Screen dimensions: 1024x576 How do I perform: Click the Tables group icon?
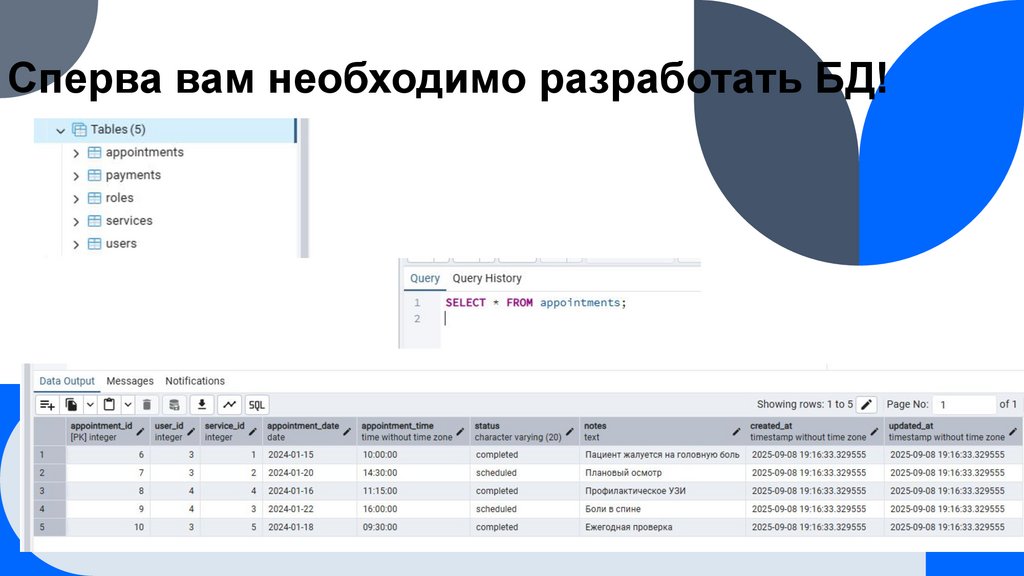tap(79, 130)
